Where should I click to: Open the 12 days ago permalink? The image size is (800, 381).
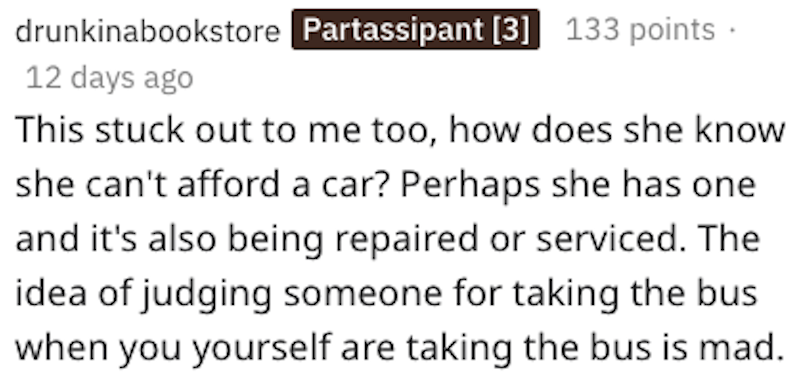pyautogui.click(x=109, y=79)
